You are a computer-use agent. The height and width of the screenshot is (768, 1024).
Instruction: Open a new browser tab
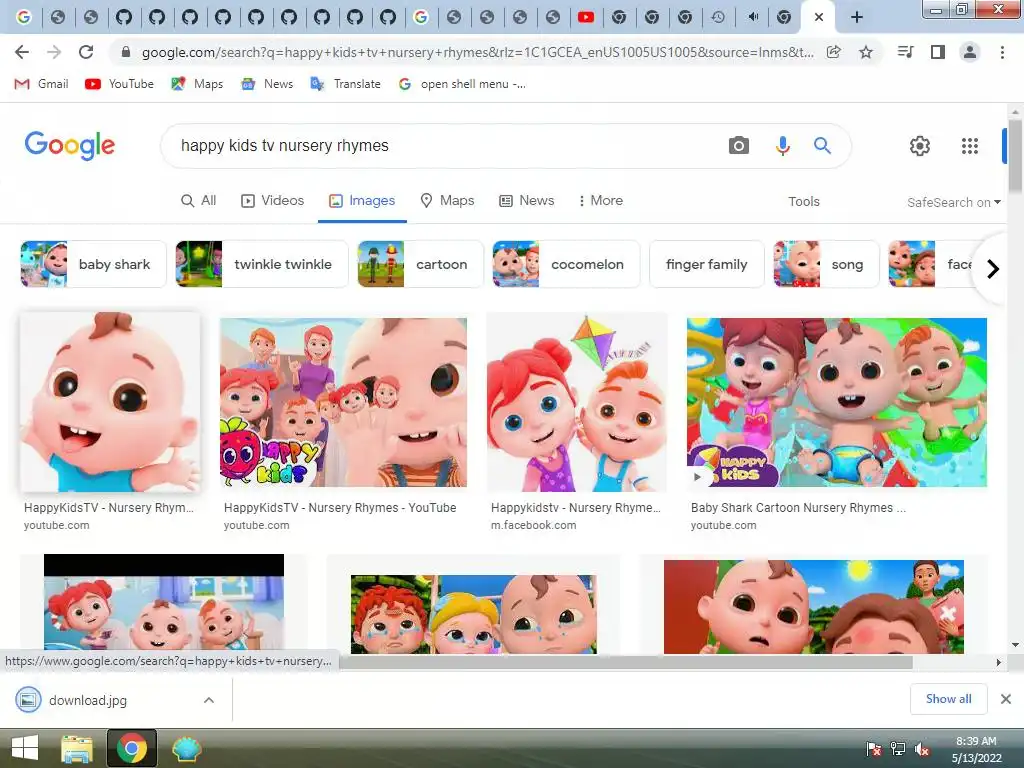(x=857, y=17)
